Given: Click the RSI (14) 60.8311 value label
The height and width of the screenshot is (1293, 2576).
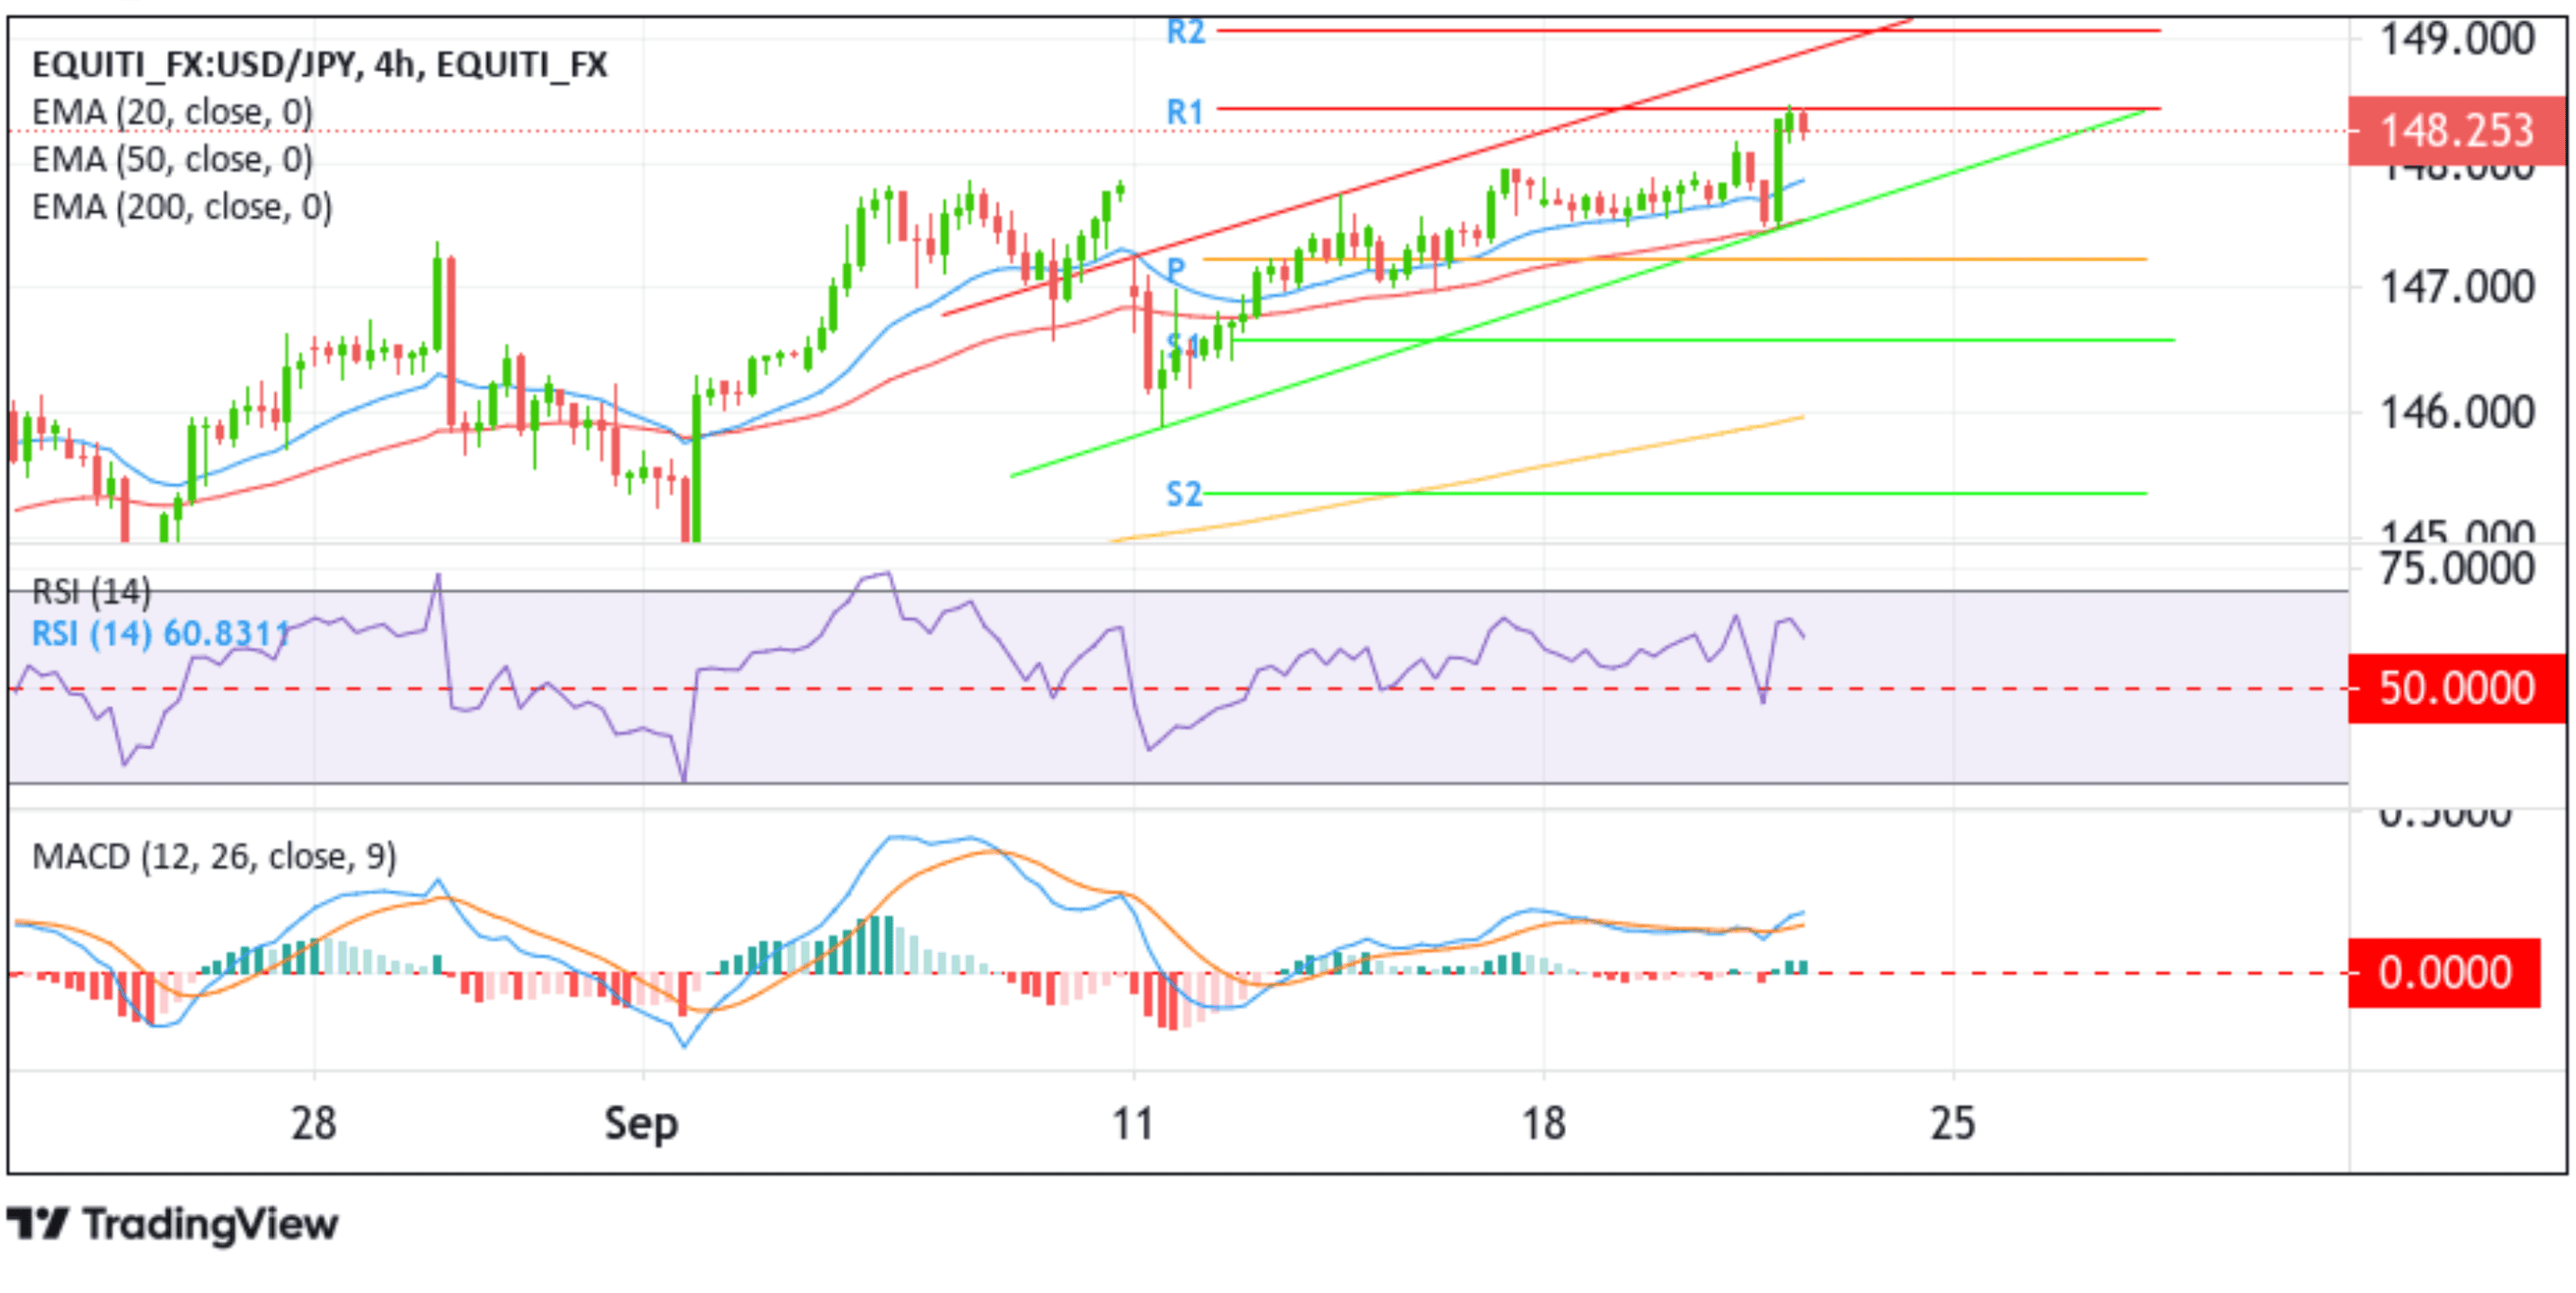Looking at the screenshot, I should tap(161, 634).
